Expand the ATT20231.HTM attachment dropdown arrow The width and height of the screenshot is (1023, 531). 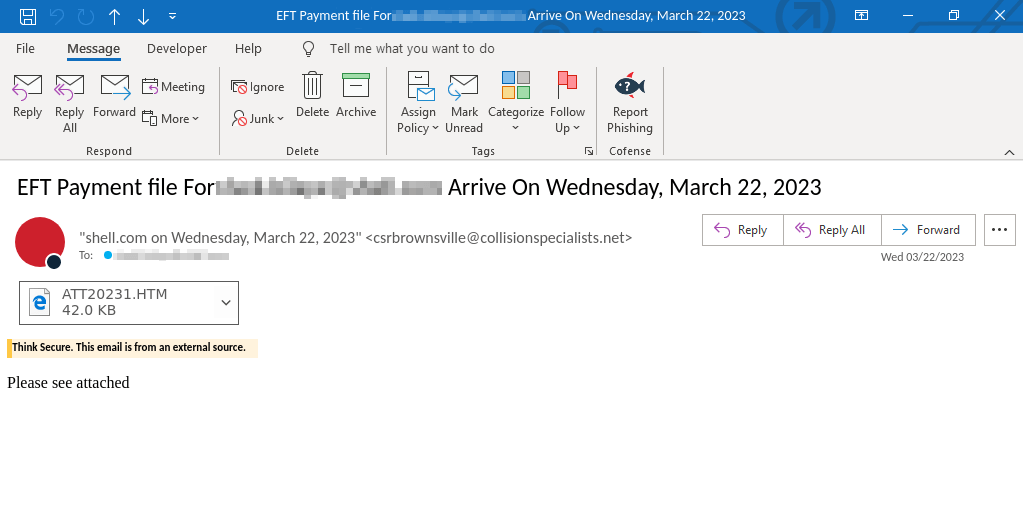(x=226, y=303)
